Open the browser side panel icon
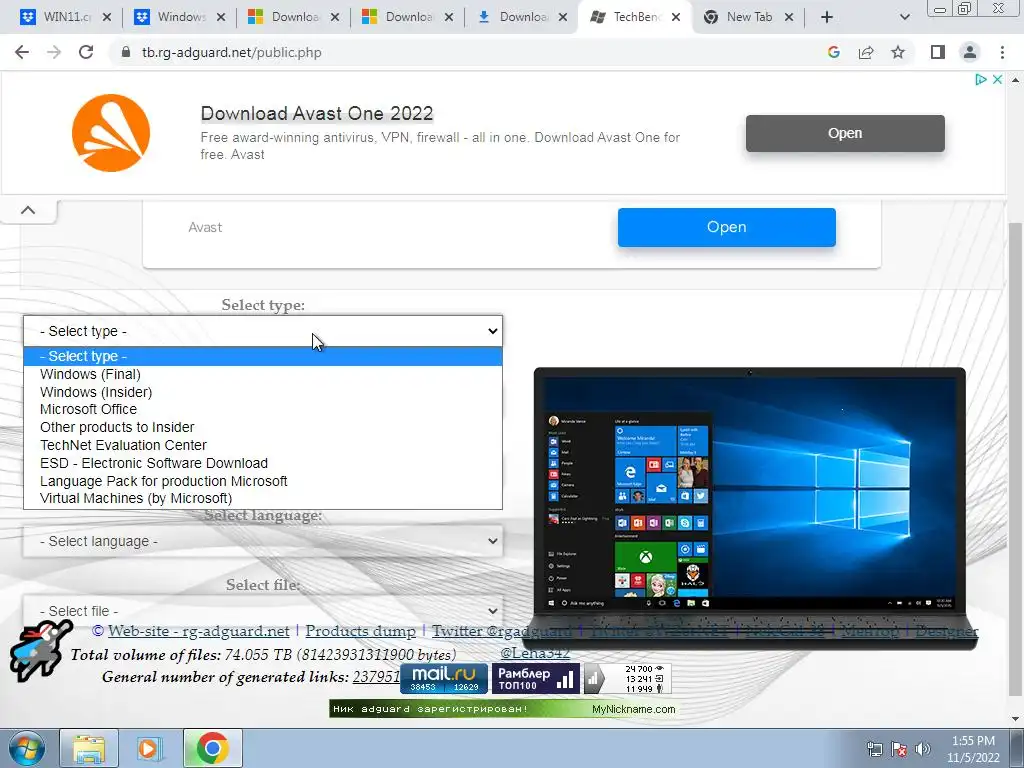1024x768 pixels. pos(938,52)
